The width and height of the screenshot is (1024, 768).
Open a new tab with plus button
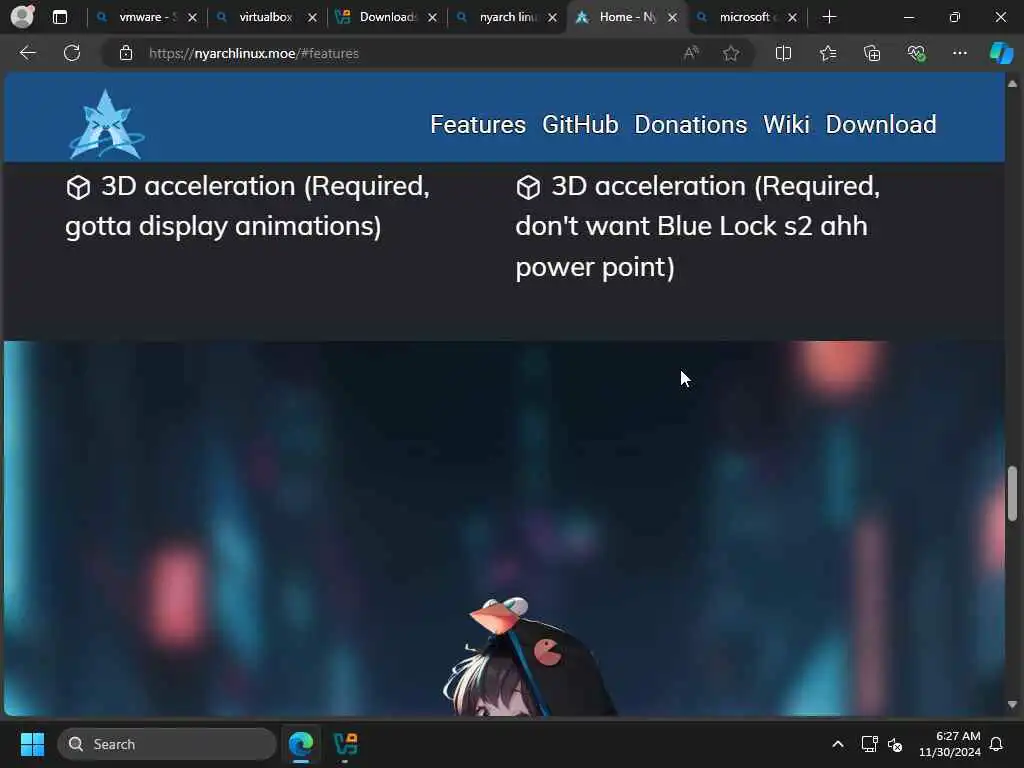(x=829, y=17)
